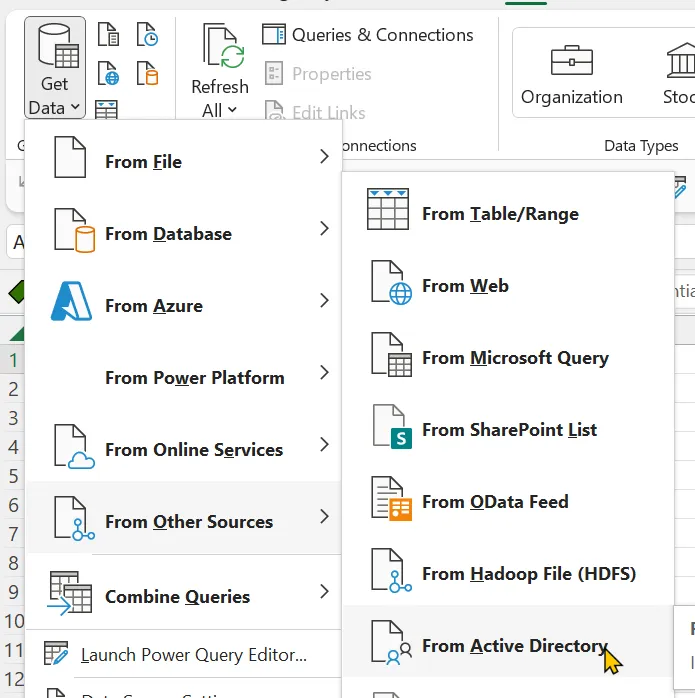This screenshot has width=695, height=698.
Task: Select row 5 header
Action: point(13,476)
